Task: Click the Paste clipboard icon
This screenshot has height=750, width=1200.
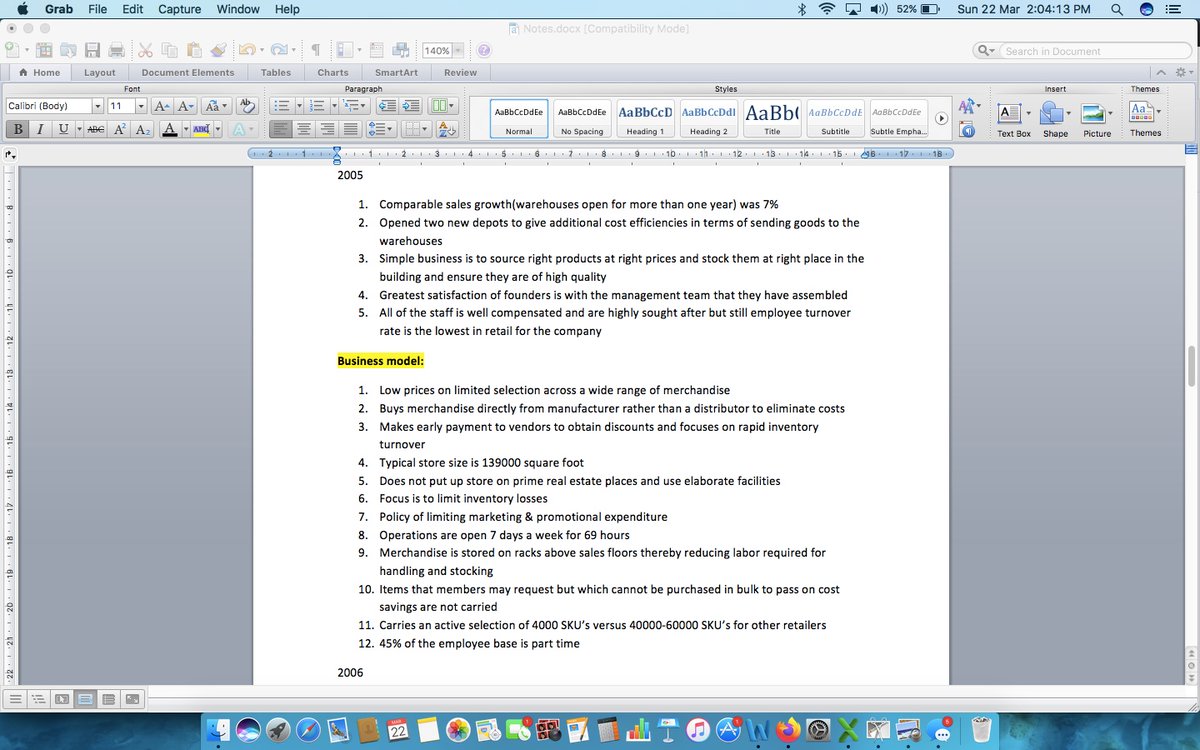Action: point(193,50)
